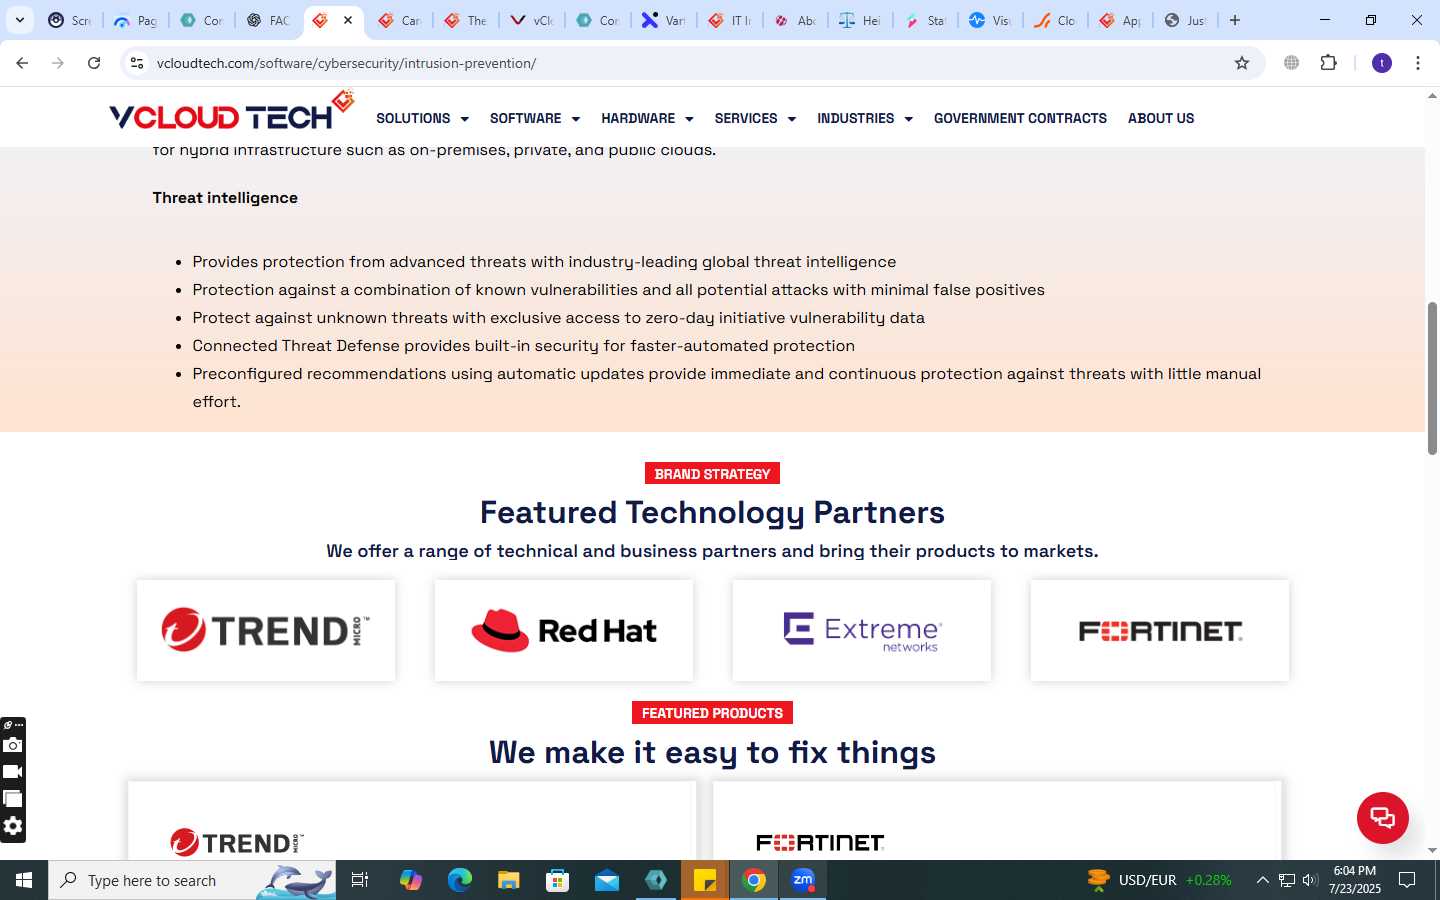Open a new browser tab
Image resolution: width=1440 pixels, height=900 pixels.
coord(1235,20)
